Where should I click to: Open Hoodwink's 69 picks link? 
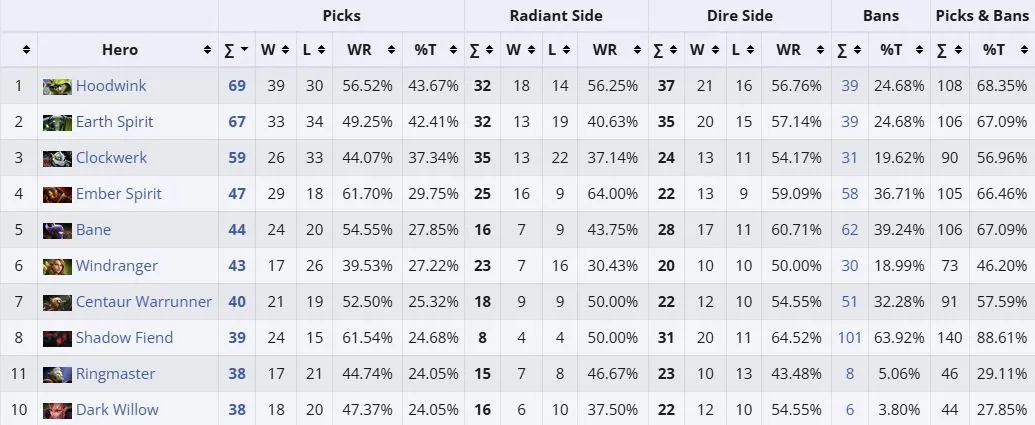tap(237, 86)
